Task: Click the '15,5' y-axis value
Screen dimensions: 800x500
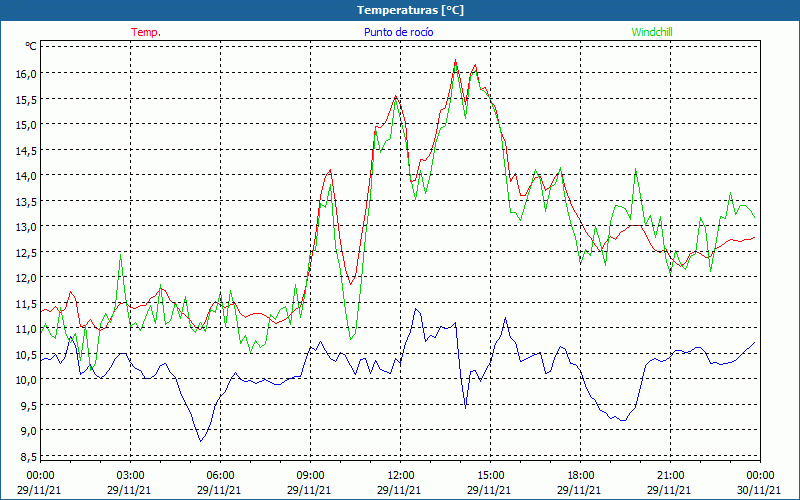Action: 27,99
